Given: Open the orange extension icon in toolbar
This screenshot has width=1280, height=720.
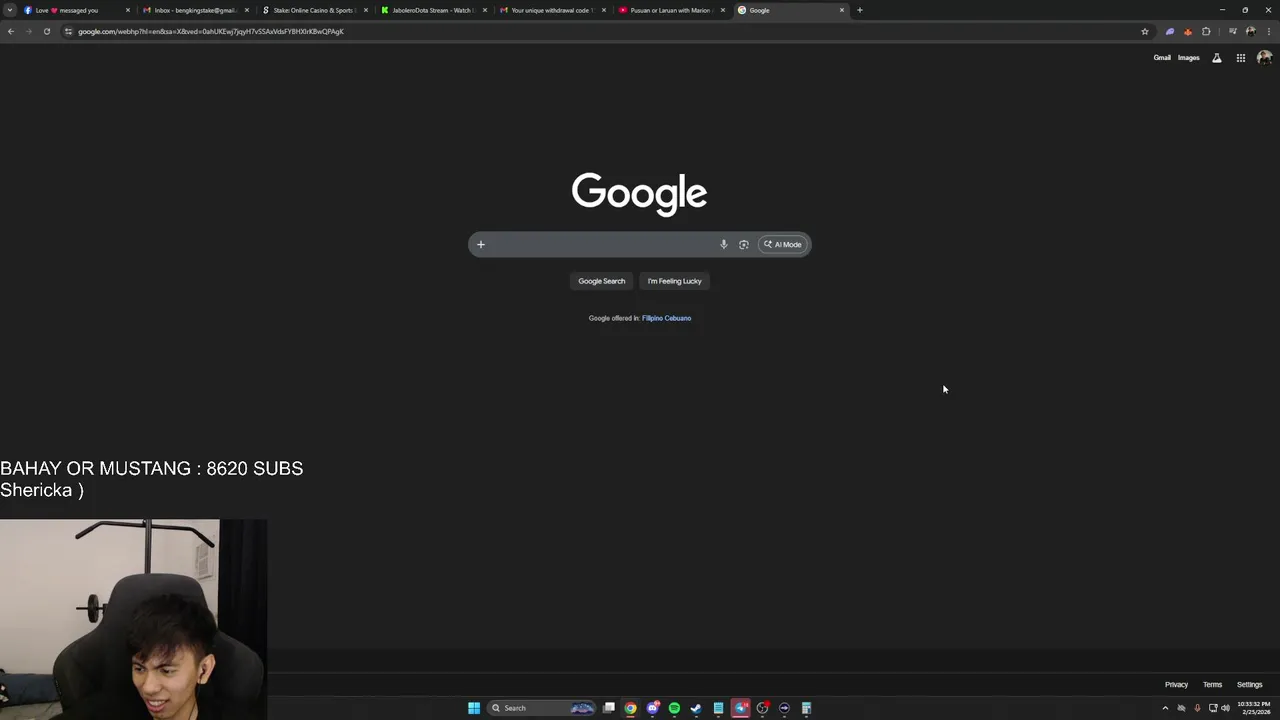Looking at the screenshot, I should tap(1187, 31).
